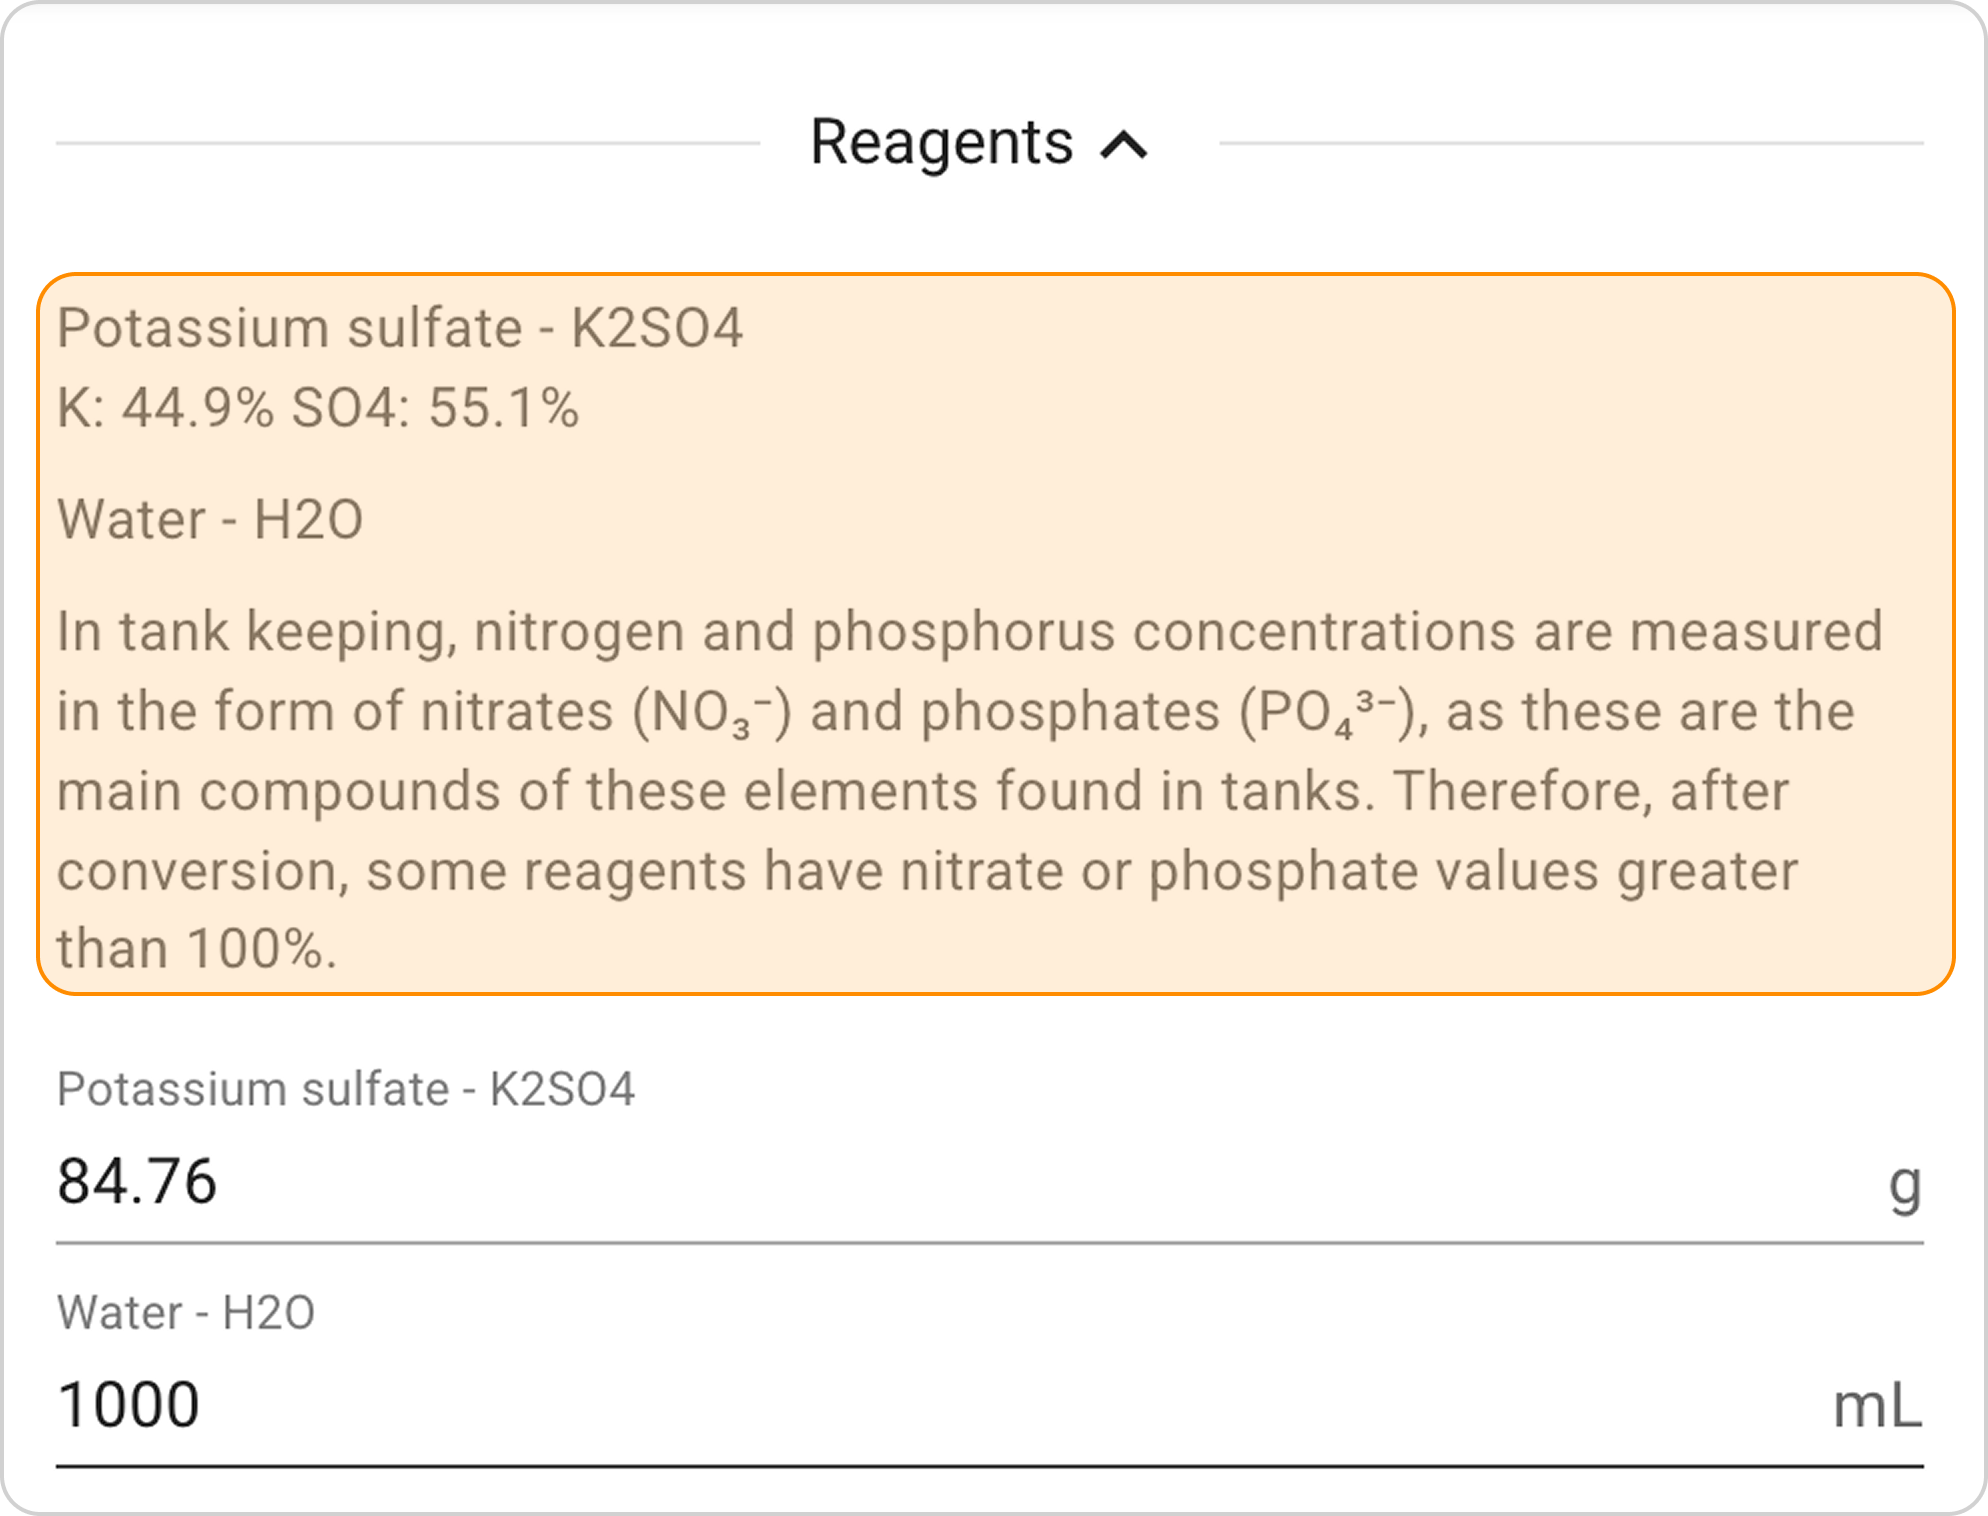Click the g unit suffix
1988x1516 pixels.
[1904, 1186]
